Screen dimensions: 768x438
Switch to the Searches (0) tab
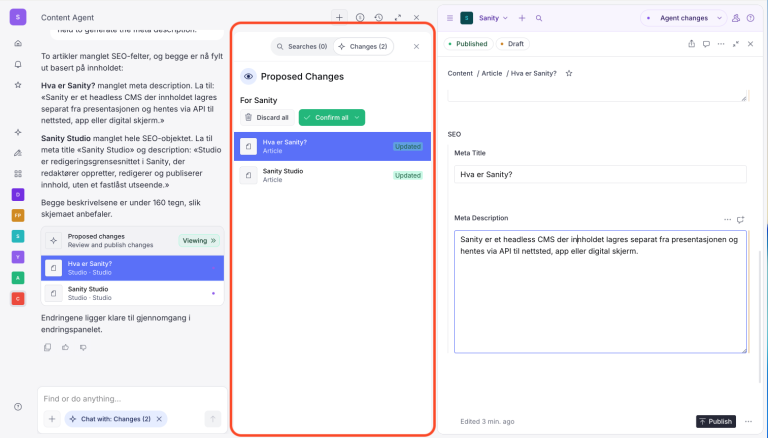[x=302, y=47]
